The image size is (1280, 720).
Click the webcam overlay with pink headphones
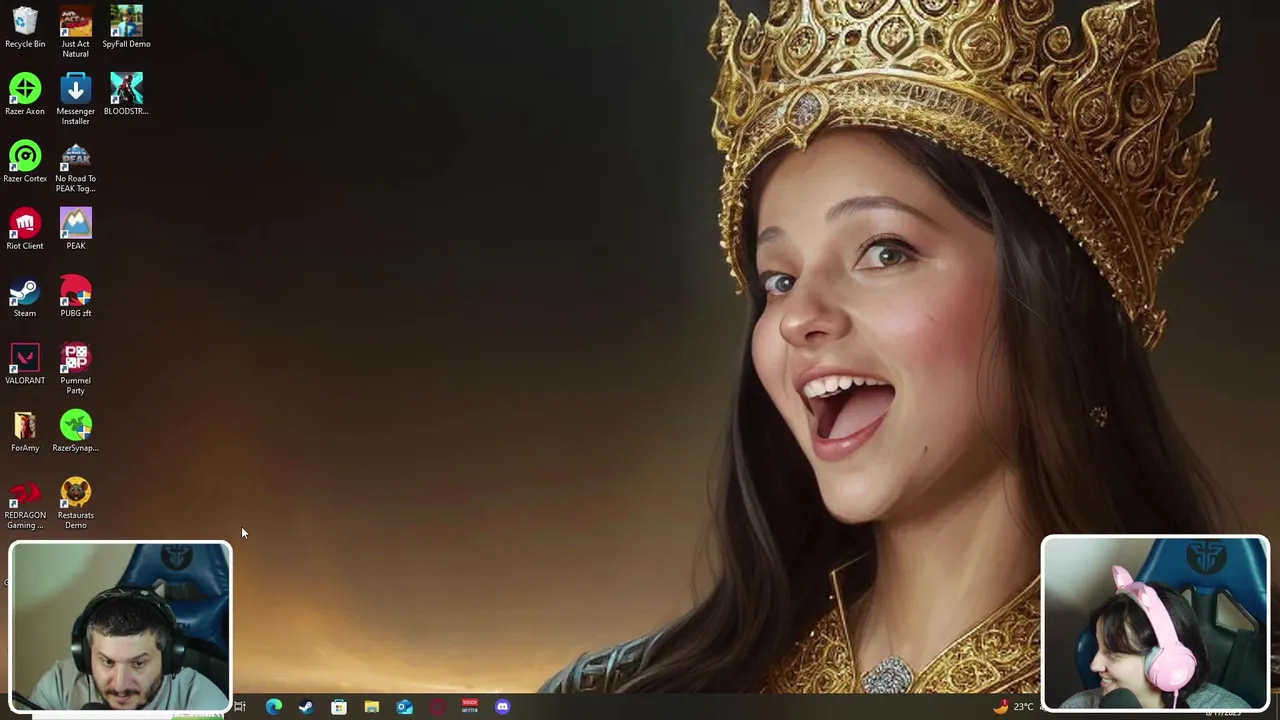(1155, 623)
